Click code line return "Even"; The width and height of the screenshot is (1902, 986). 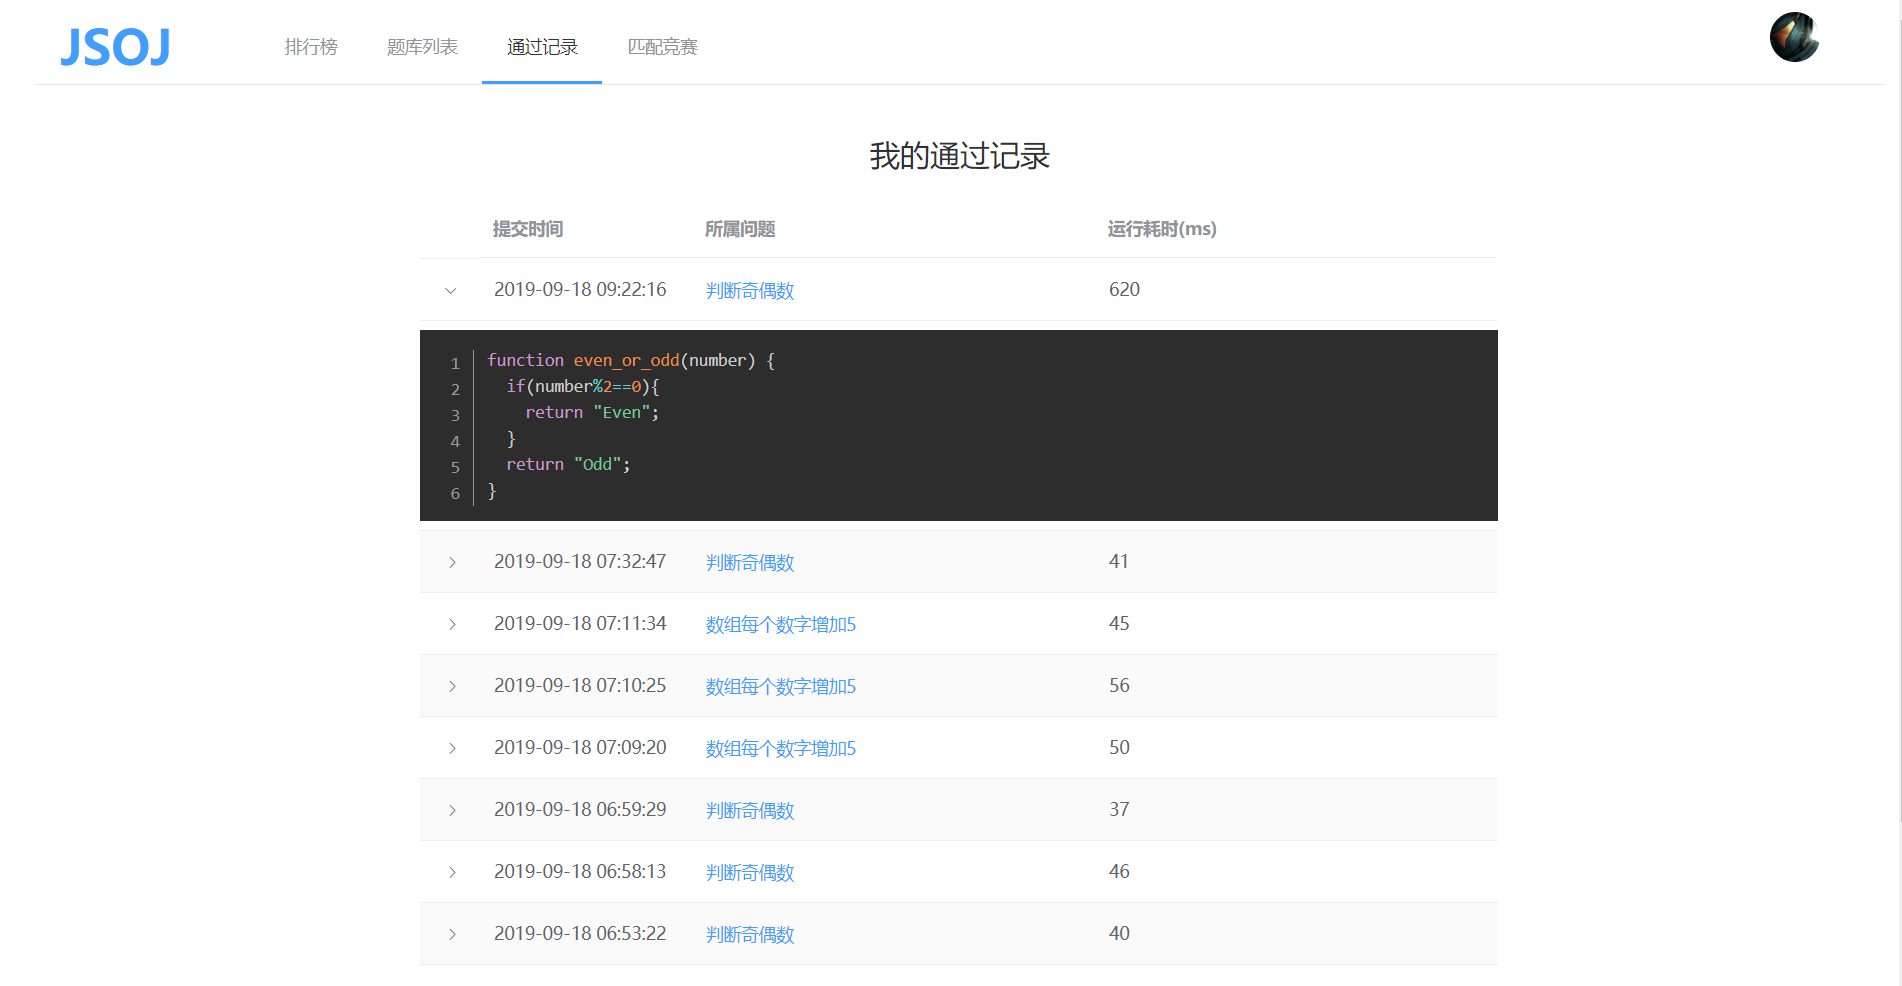(x=592, y=412)
